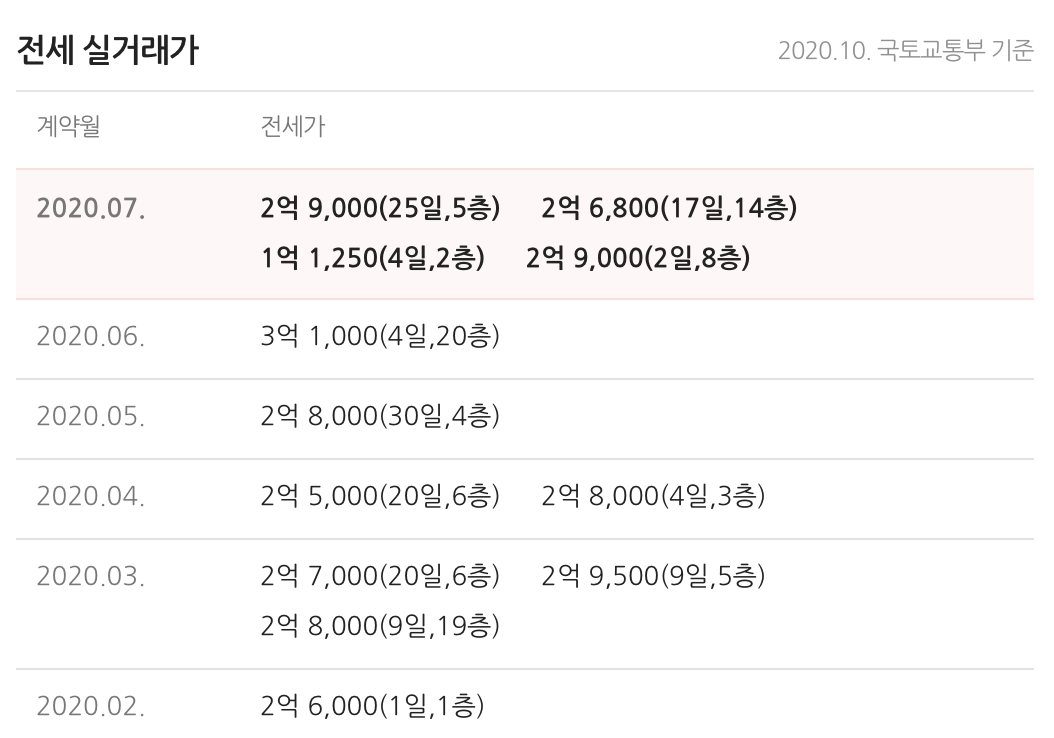Select the 2020.05. contract month
The width and height of the screenshot is (1054, 738).
click(90, 417)
